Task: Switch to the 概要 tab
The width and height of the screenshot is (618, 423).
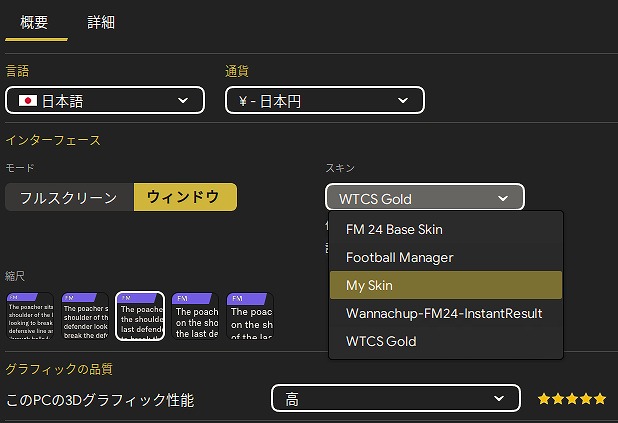Action: click(x=37, y=22)
